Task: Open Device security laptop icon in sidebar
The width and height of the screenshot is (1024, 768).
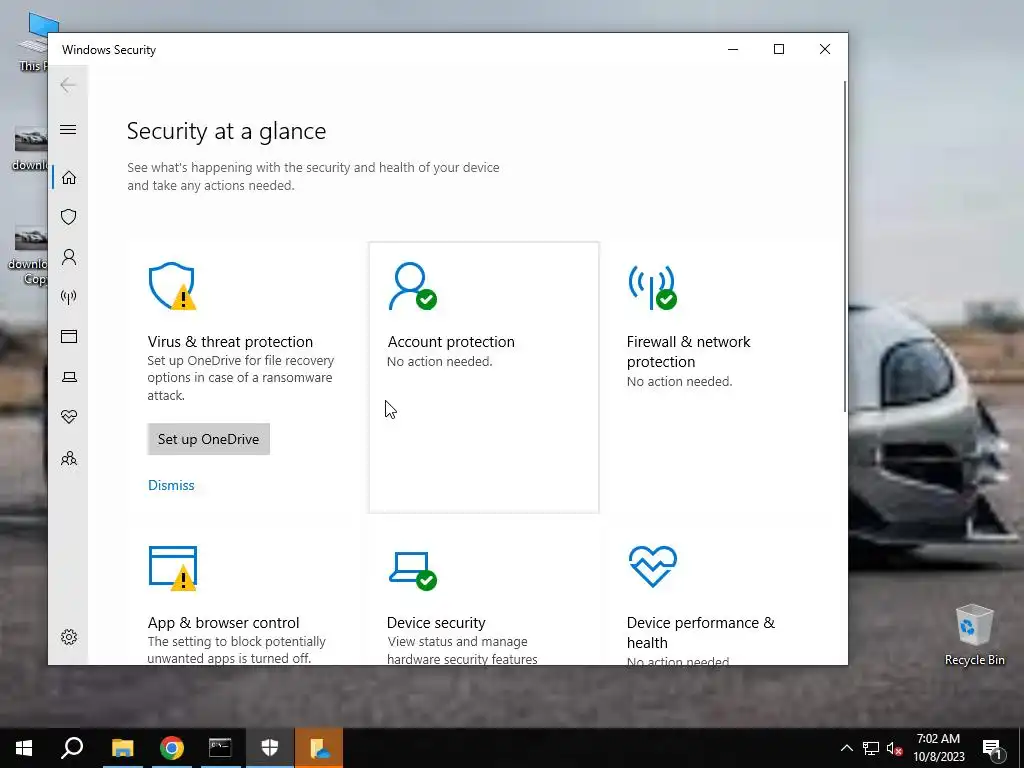Action: pos(69,377)
